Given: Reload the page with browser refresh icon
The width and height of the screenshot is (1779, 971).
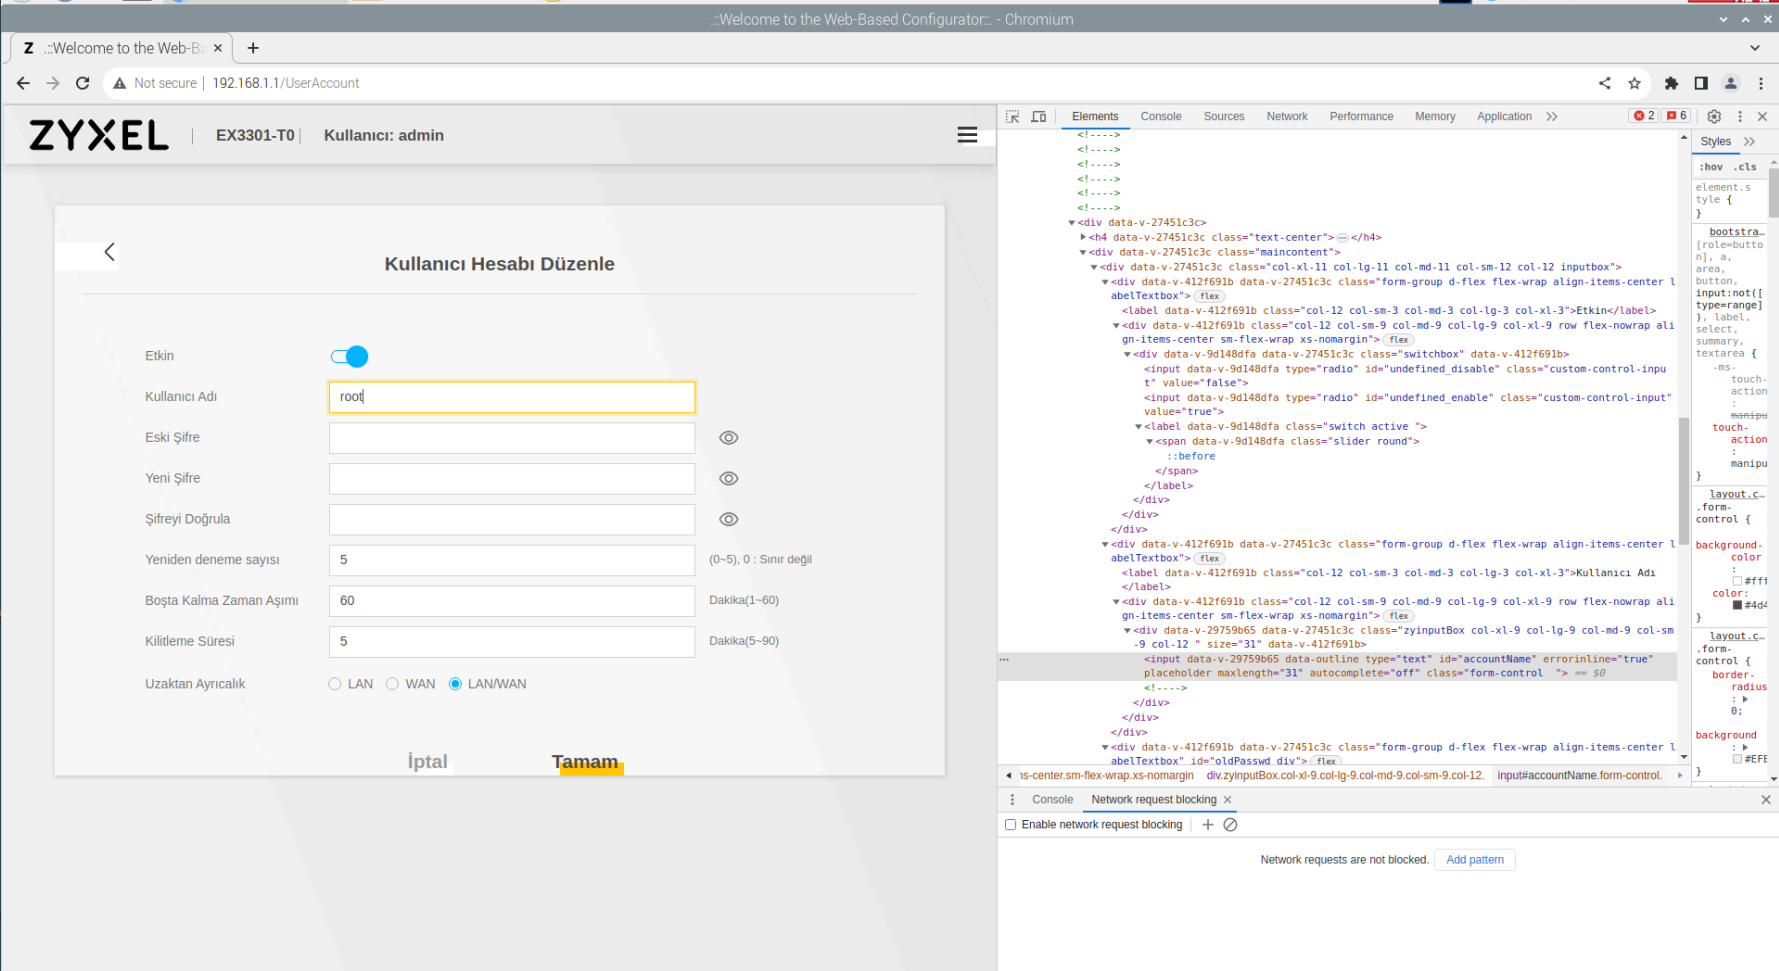Looking at the screenshot, I should point(83,83).
